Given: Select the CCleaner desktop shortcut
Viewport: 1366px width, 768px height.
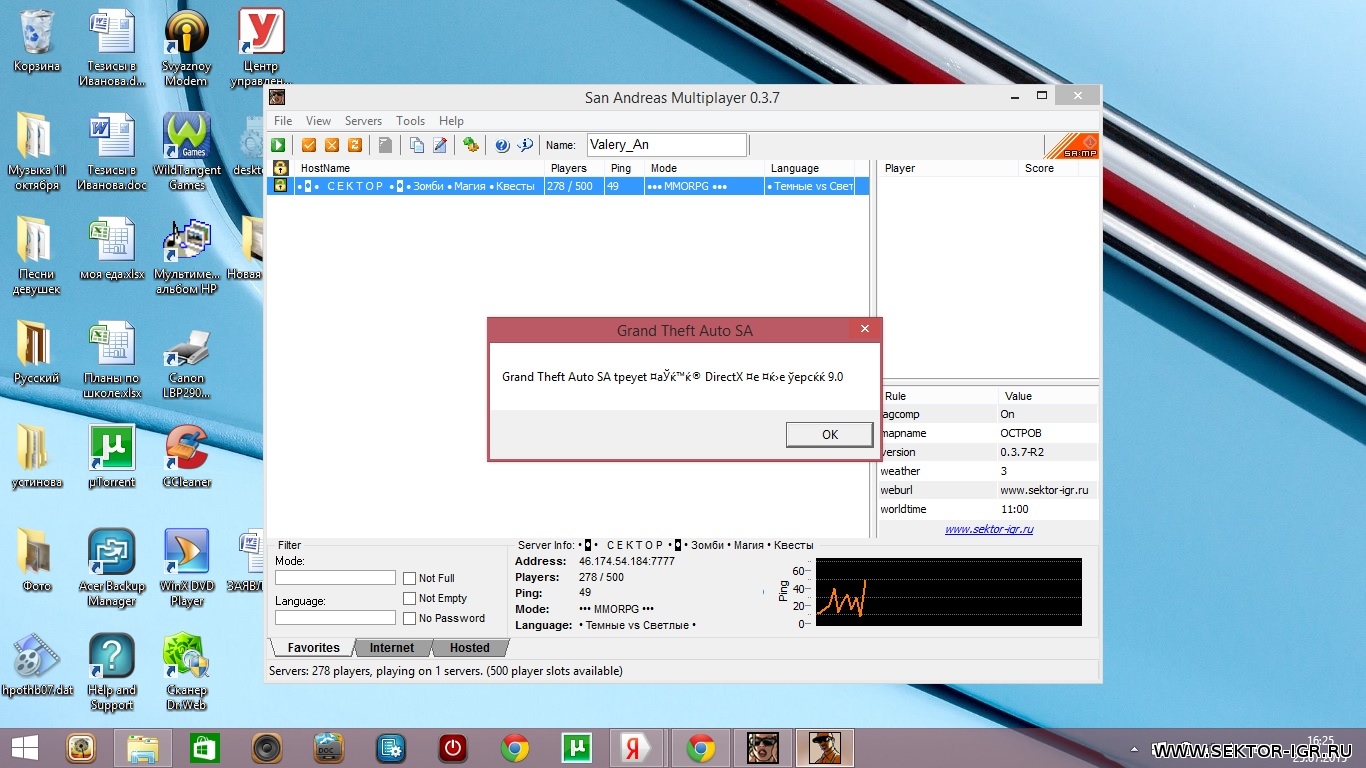Looking at the screenshot, I should tap(186, 457).
